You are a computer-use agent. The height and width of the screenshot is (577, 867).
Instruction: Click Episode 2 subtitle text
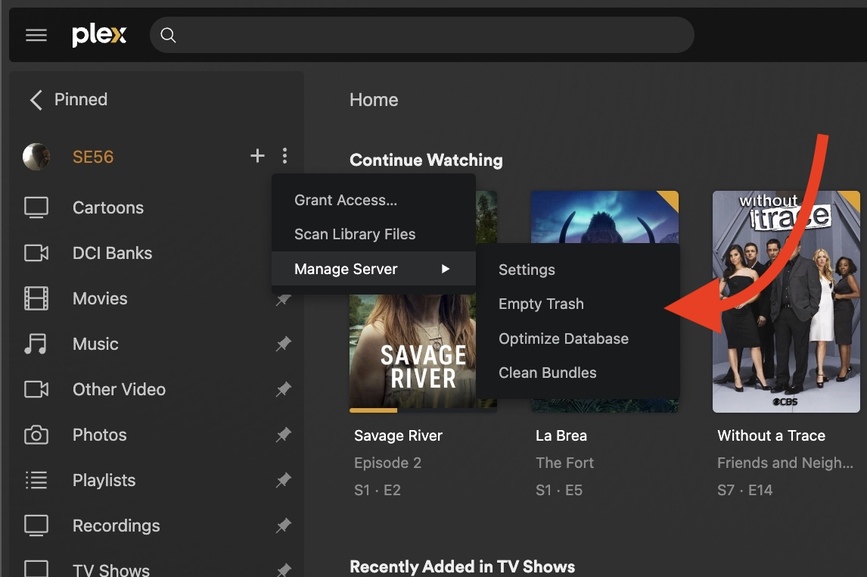pos(388,463)
